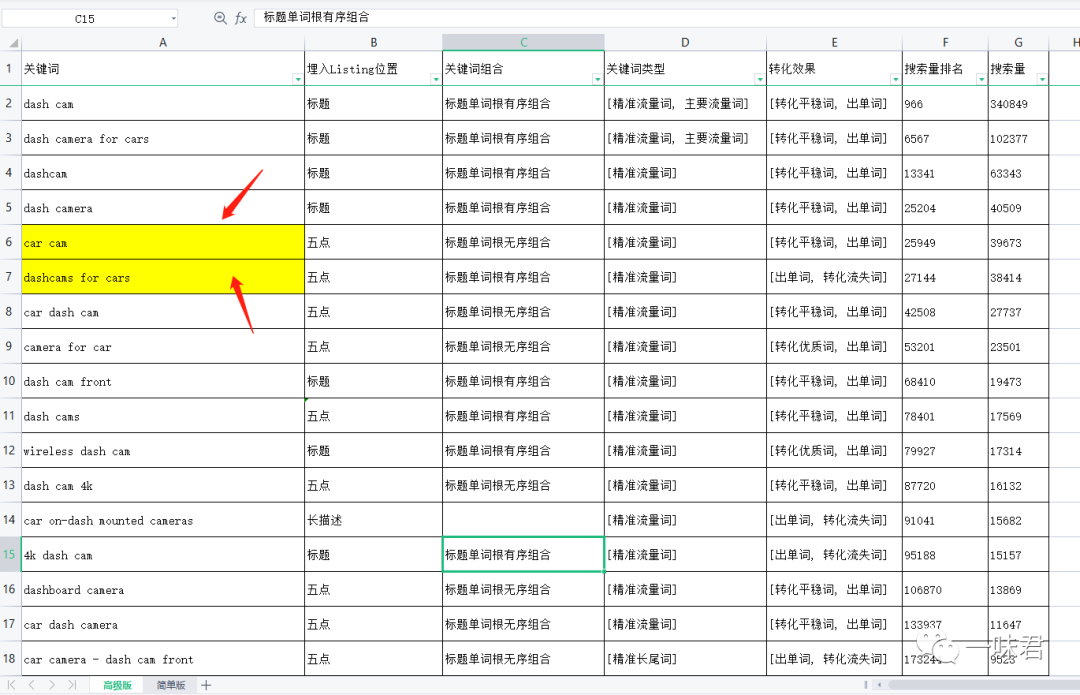
Task: Select column D header
Action: click(x=685, y=42)
